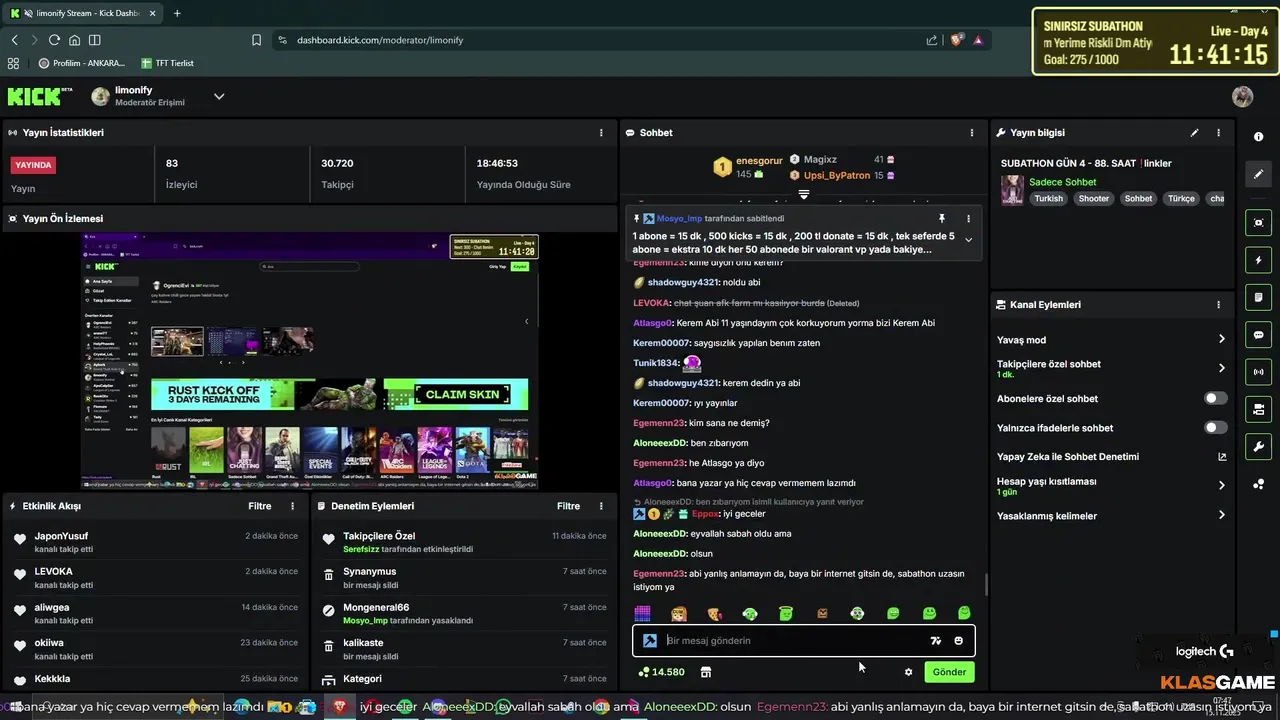This screenshot has height=720, width=1280.
Task: Focus the browser address bar
Action: 600,40
